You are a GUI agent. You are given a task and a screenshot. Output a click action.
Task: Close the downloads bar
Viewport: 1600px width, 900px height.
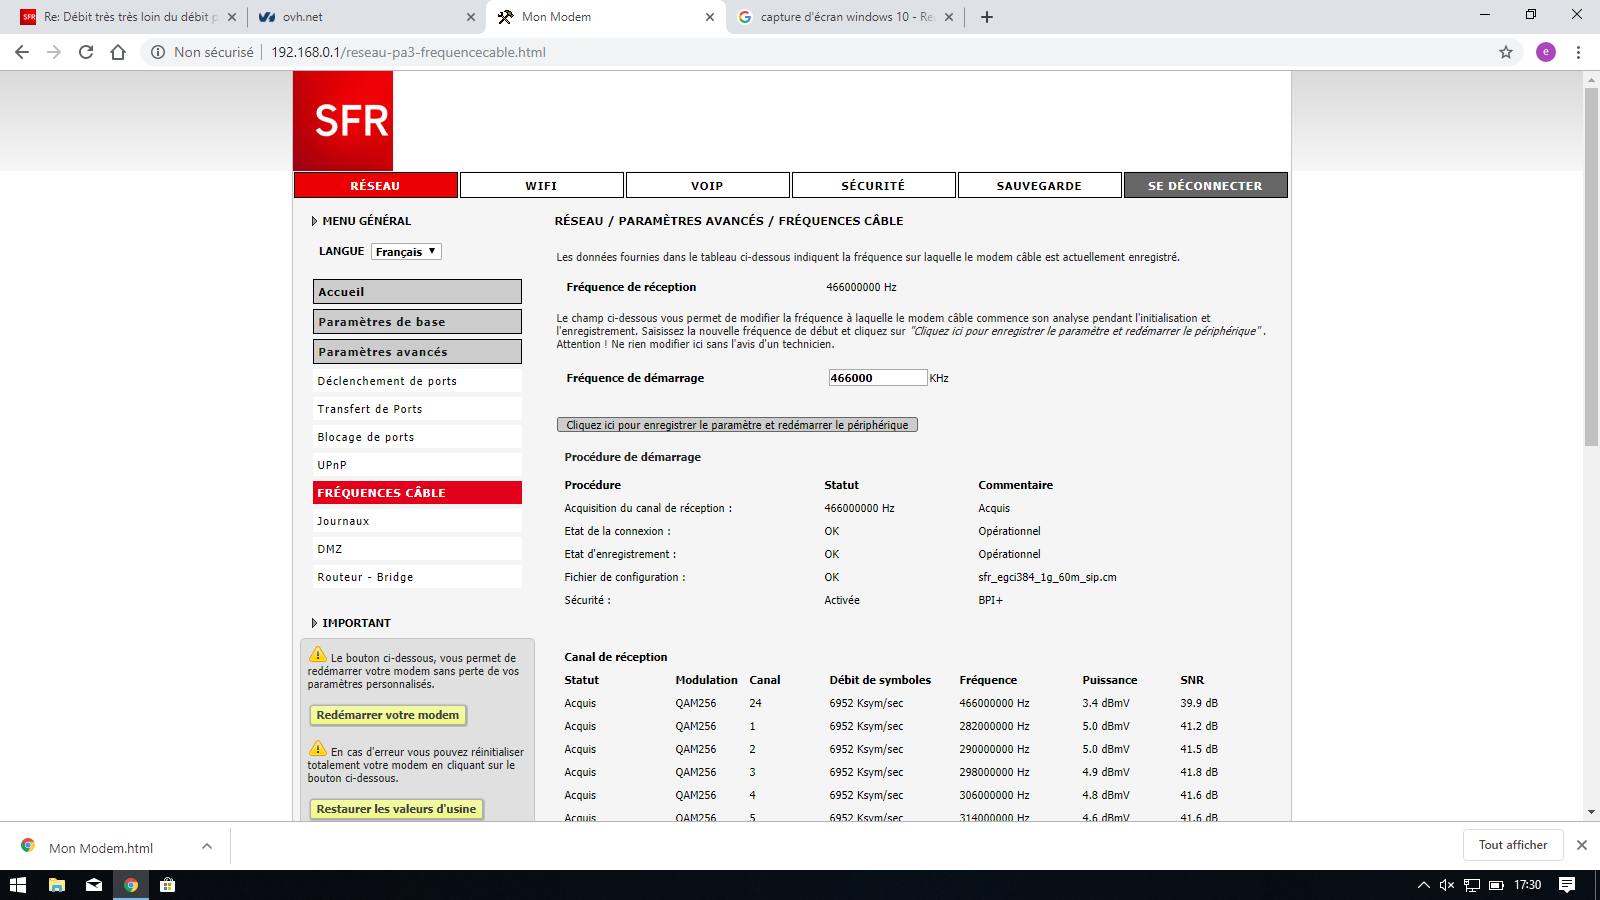[1581, 845]
